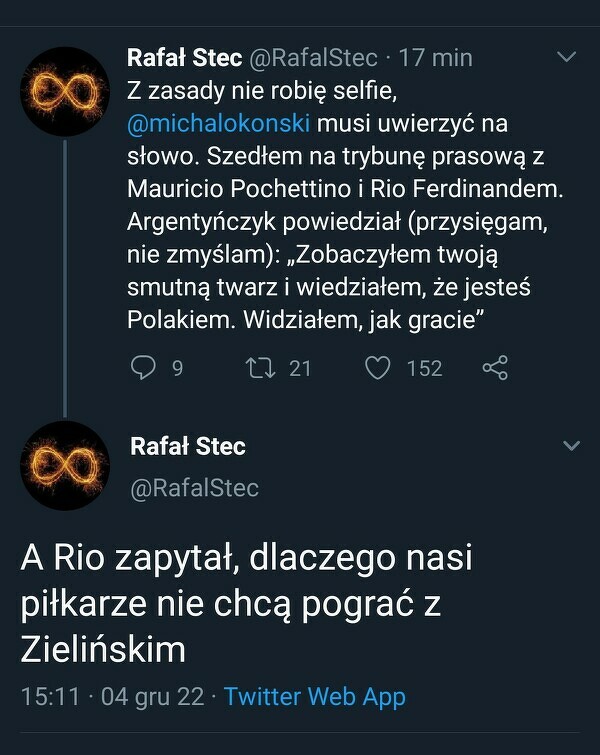
Task: Like the top tweet with the heart icon
Action: click(377, 368)
